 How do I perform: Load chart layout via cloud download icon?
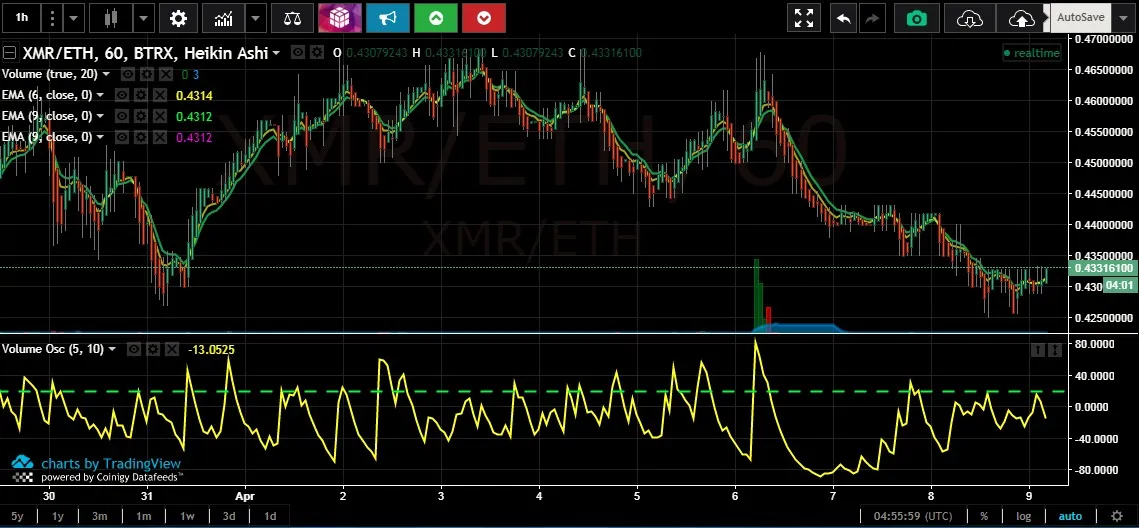pos(970,18)
